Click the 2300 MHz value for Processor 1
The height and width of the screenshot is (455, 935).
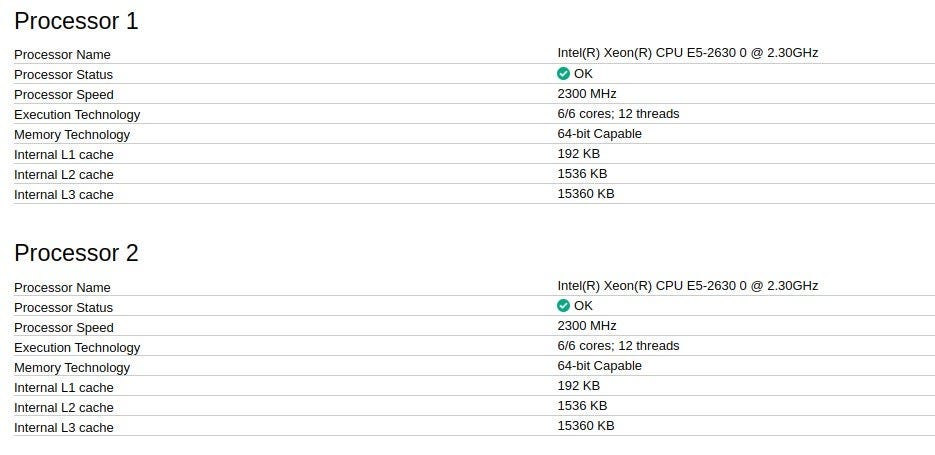(587, 94)
